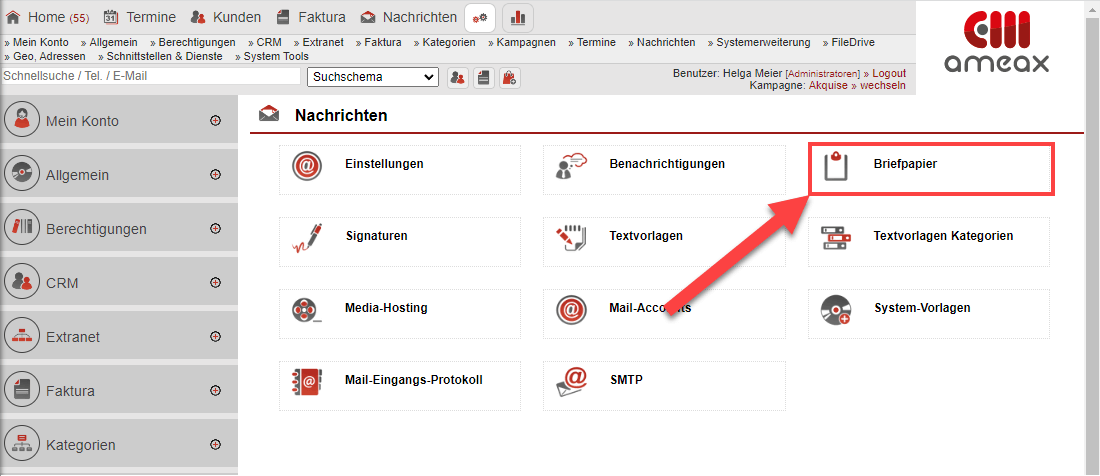The image size is (1100, 476).
Task: Click the customer search icon beside Suchschema
Action: tap(458, 77)
